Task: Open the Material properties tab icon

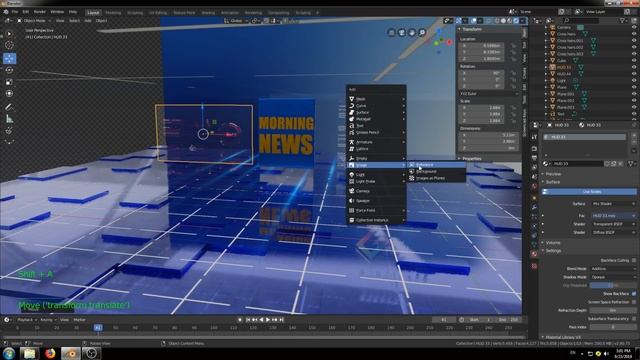Action: click(534, 254)
